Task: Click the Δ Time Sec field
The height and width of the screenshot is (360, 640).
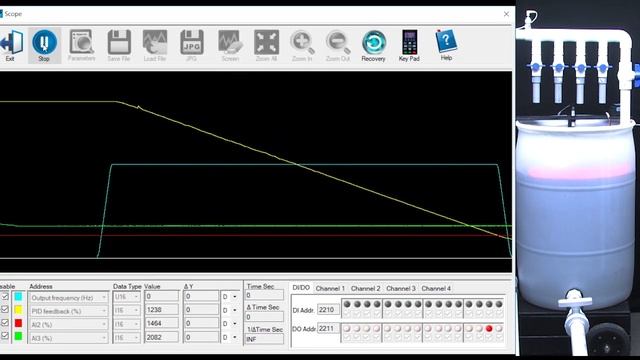Action: pos(264,317)
